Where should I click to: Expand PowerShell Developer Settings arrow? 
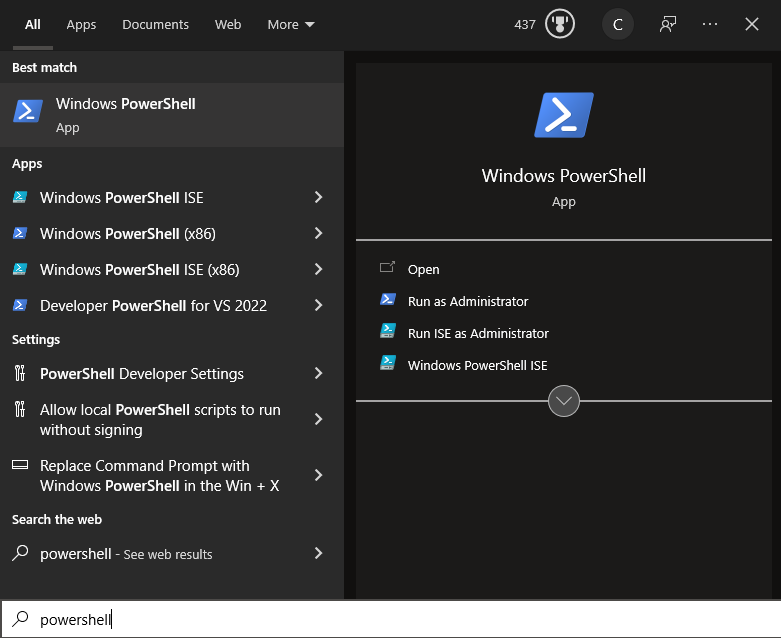point(318,373)
